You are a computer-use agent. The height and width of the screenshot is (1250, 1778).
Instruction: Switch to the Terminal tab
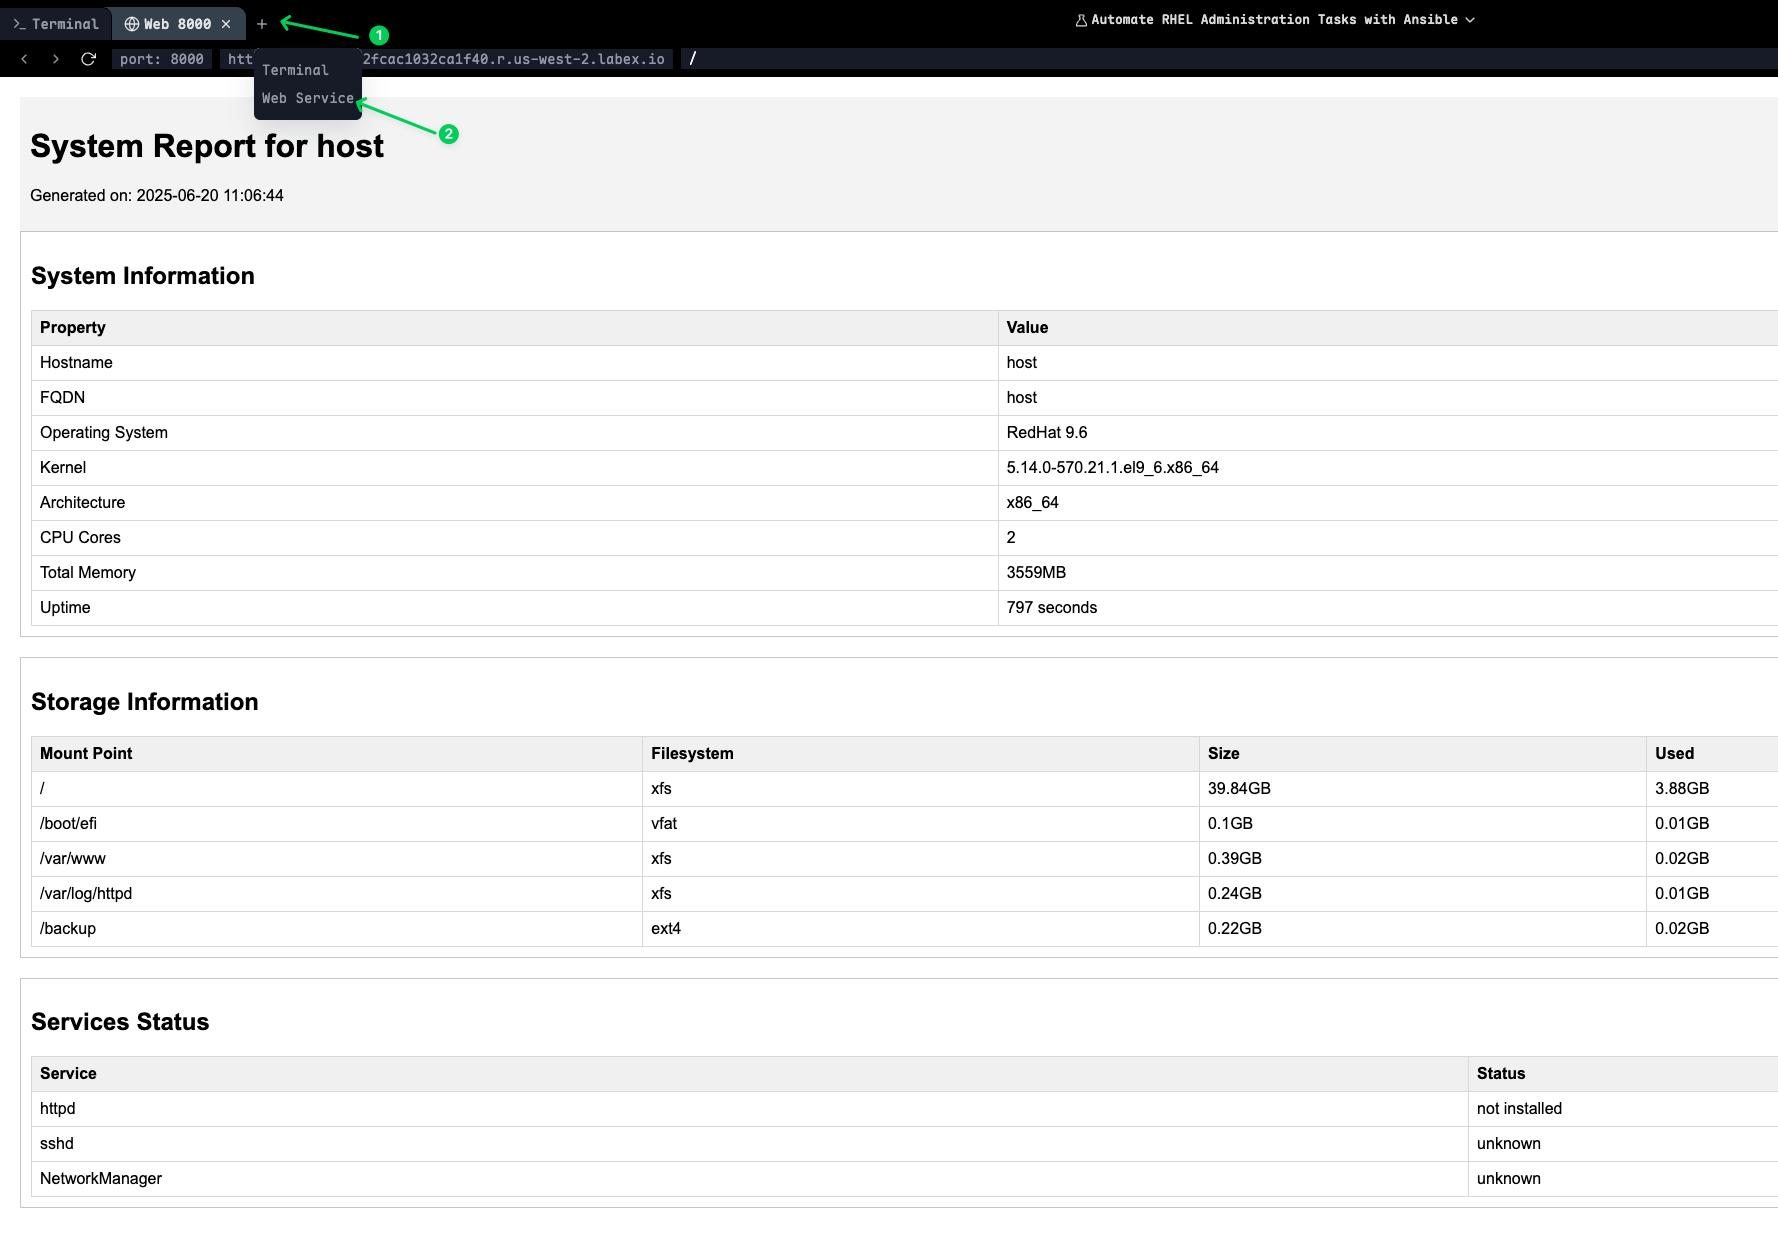(65, 23)
